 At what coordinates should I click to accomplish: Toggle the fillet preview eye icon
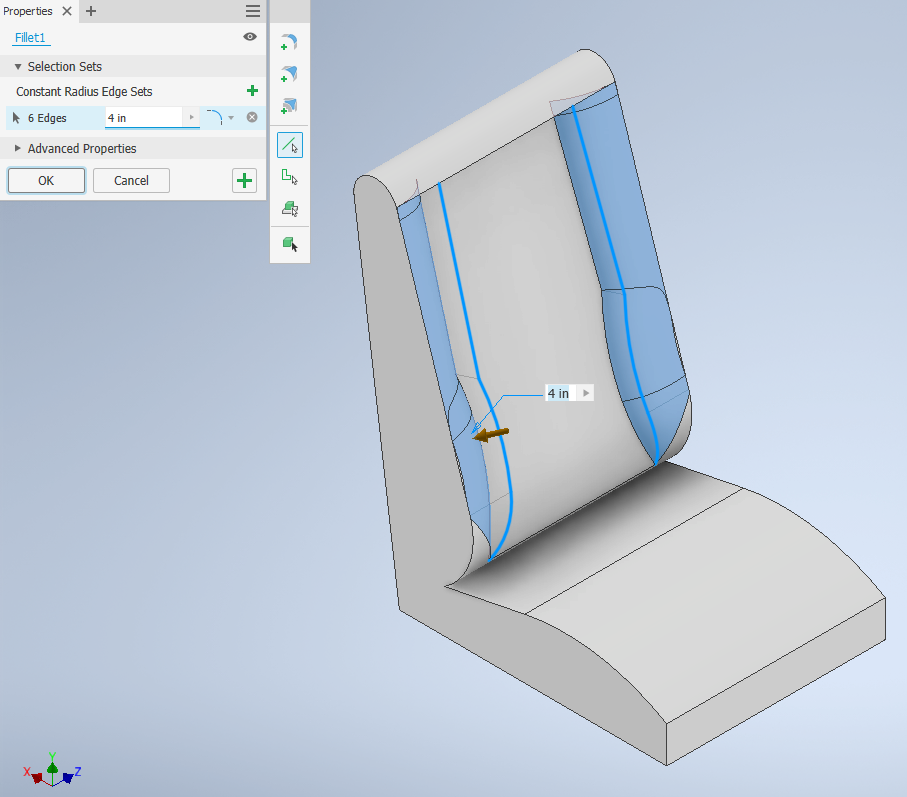pos(250,36)
